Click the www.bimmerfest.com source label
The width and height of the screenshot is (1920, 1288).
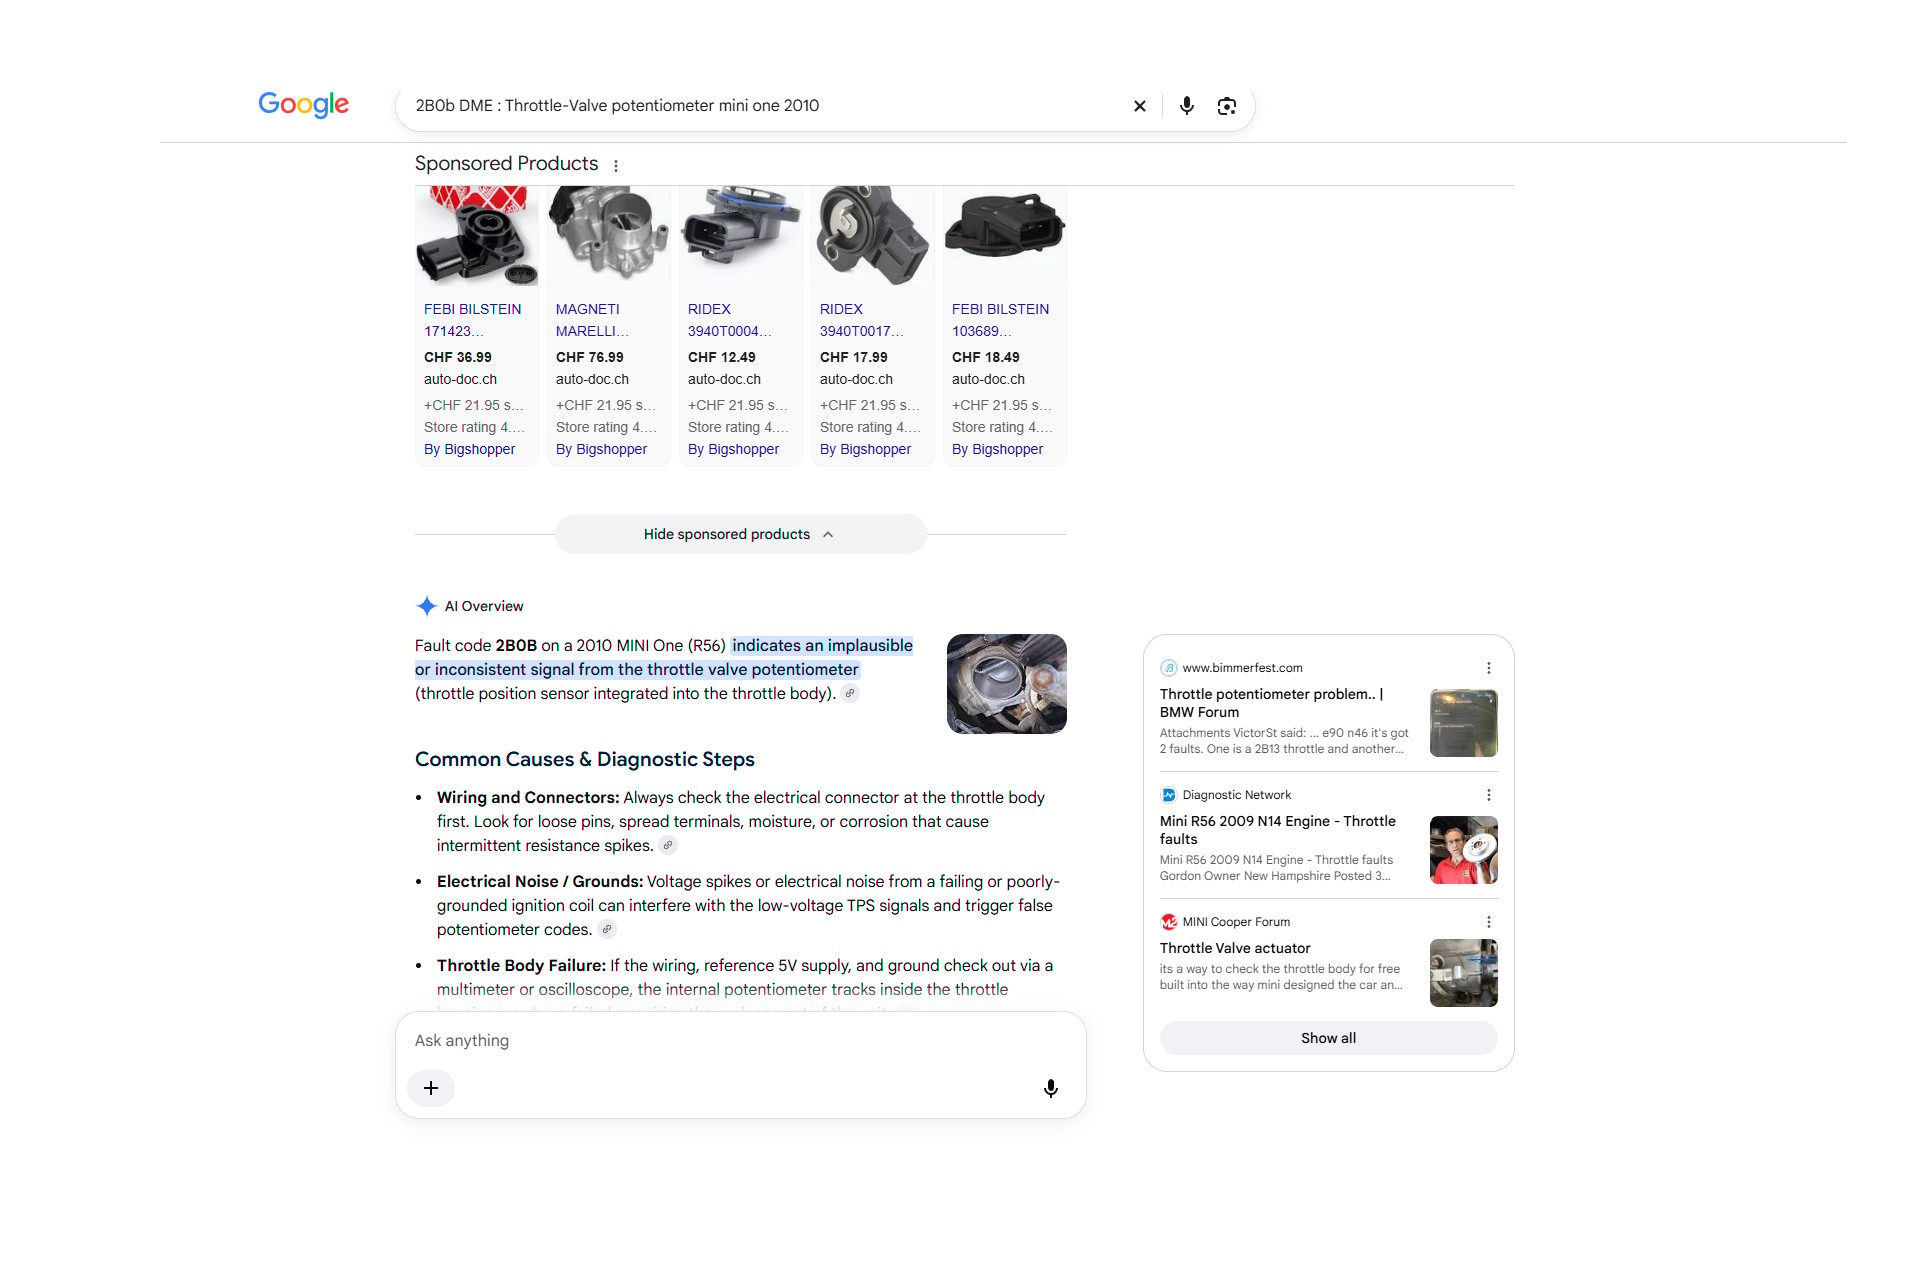pos(1242,668)
